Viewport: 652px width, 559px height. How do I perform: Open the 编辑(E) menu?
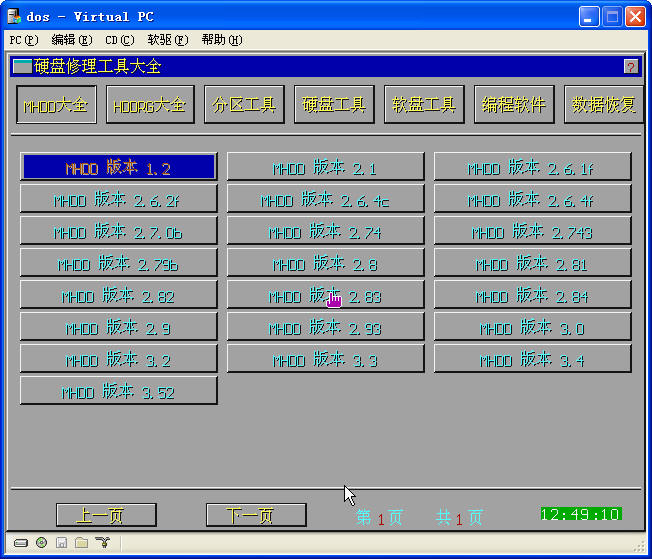pyautogui.click(x=72, y=40)
